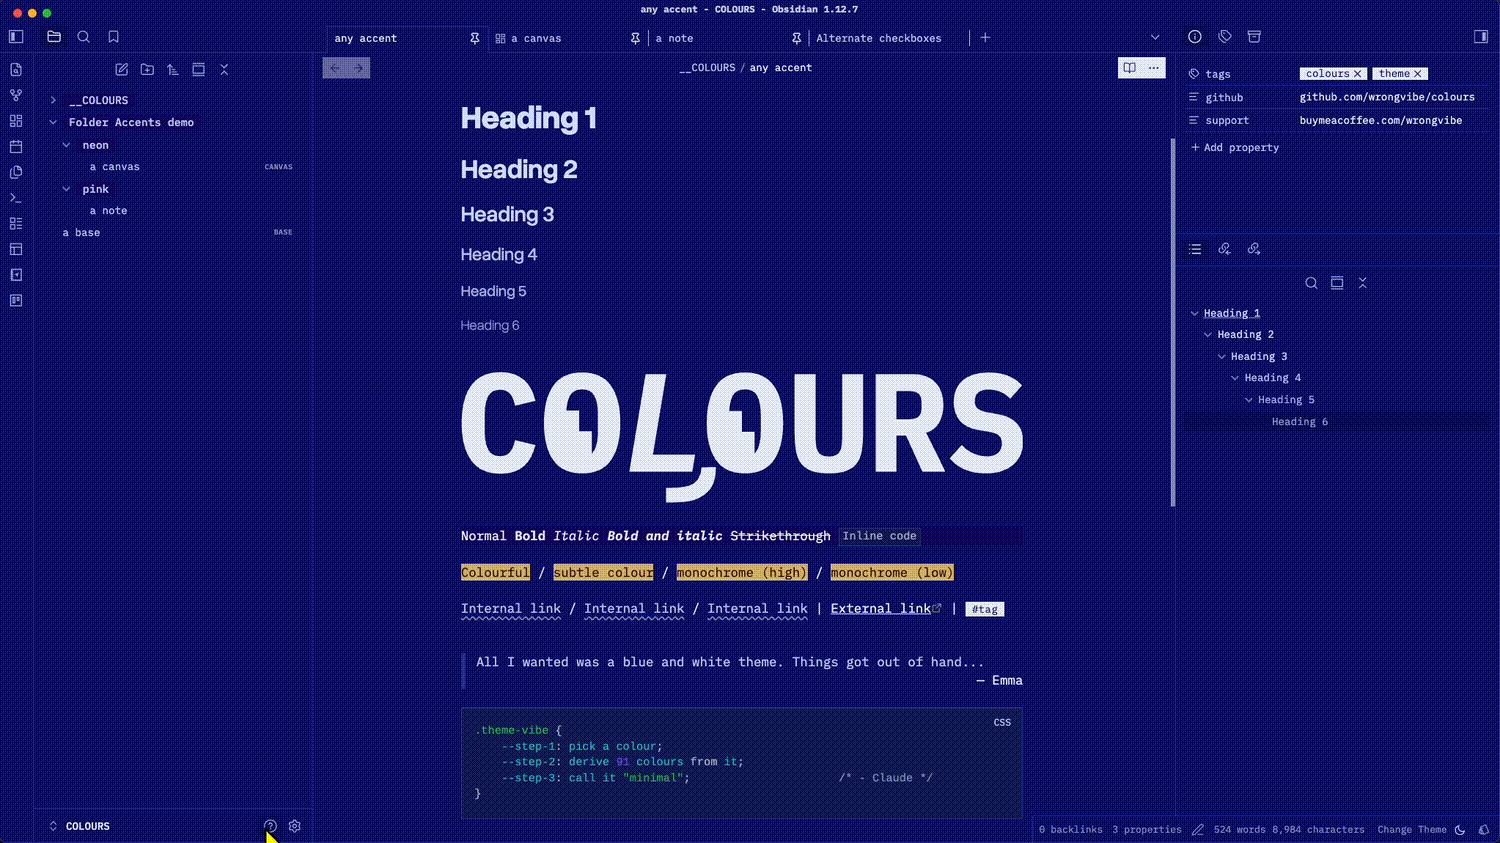The height and width of the screenshot is (843, 1500).
Task: Click the checklist ribbon icon
Action: tap(16, 223)
